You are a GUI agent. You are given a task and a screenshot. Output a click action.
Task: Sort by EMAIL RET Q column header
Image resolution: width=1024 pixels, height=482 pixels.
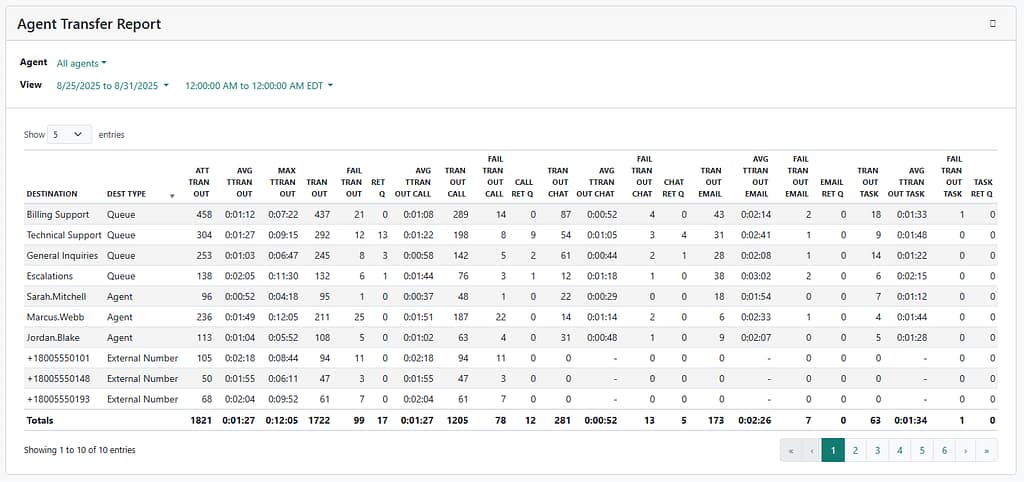click(832, 188)
